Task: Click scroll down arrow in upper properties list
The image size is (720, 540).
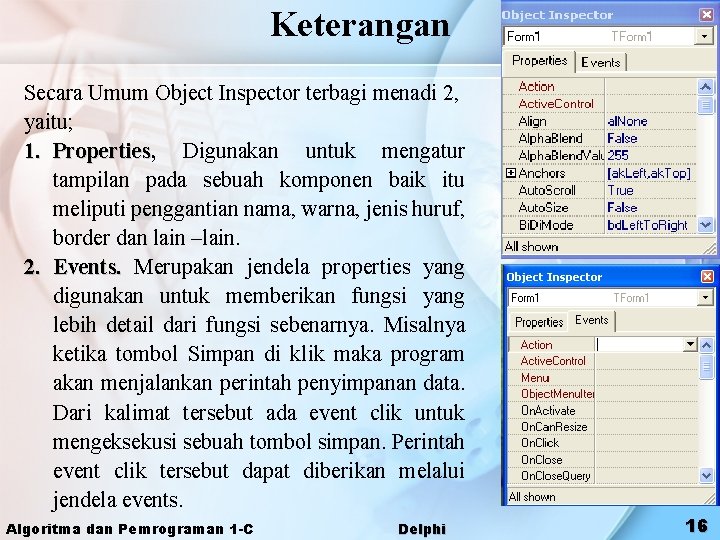Action: [x=706, y=225]
